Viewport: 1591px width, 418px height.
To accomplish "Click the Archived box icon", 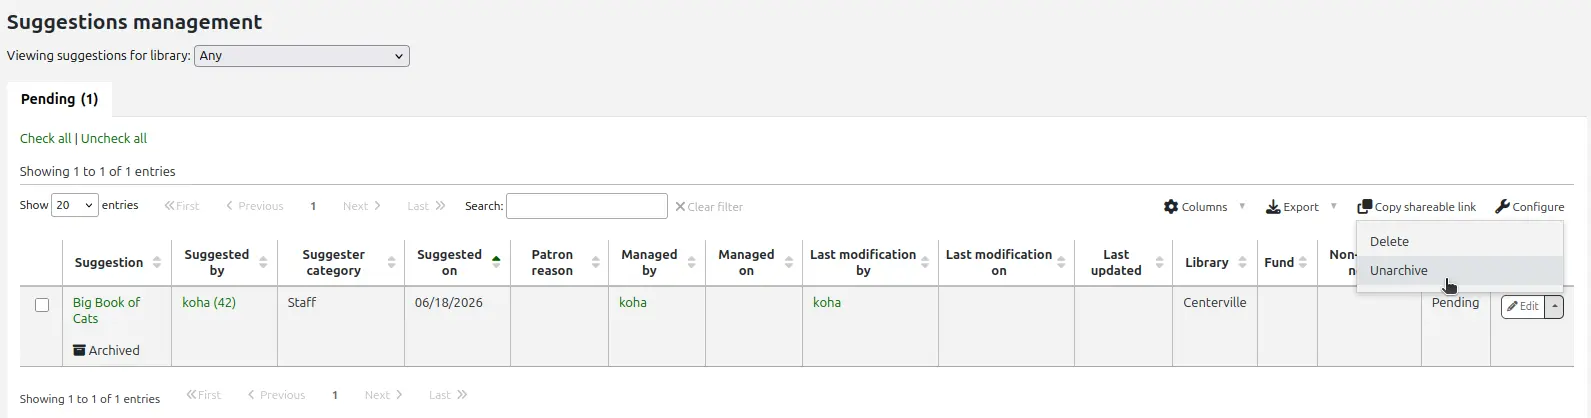I will 79,350.
